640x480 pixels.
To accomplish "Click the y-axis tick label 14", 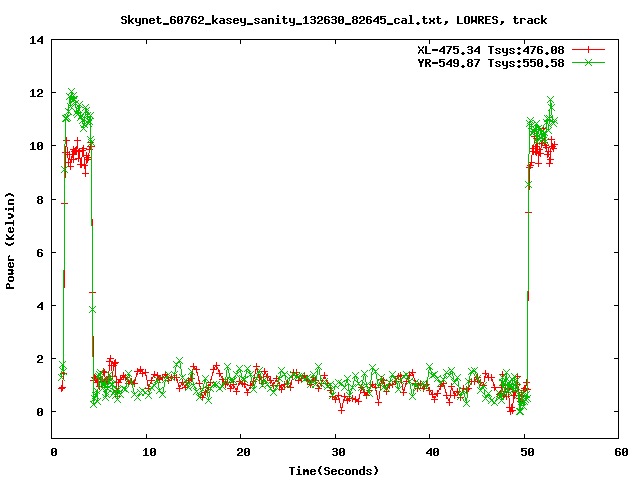I will pos(36,40).
